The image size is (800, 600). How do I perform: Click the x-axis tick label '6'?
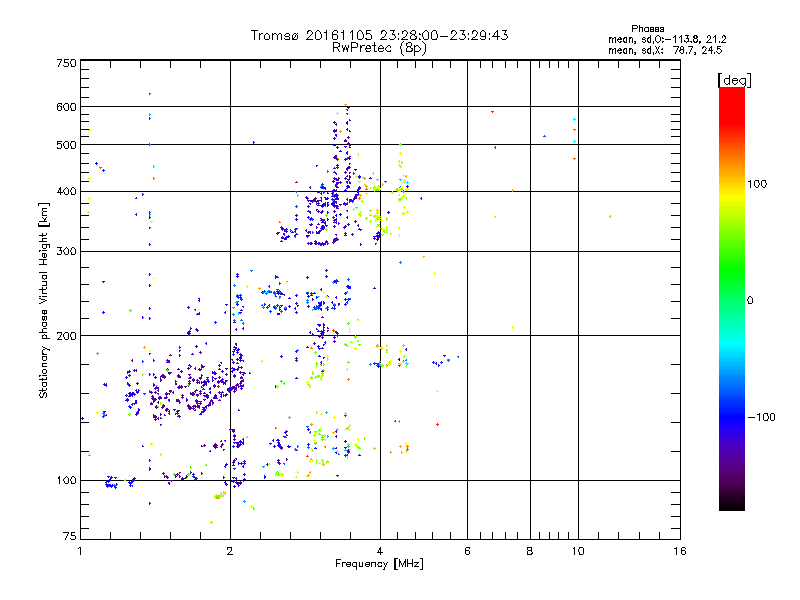(x=467, y=551)
